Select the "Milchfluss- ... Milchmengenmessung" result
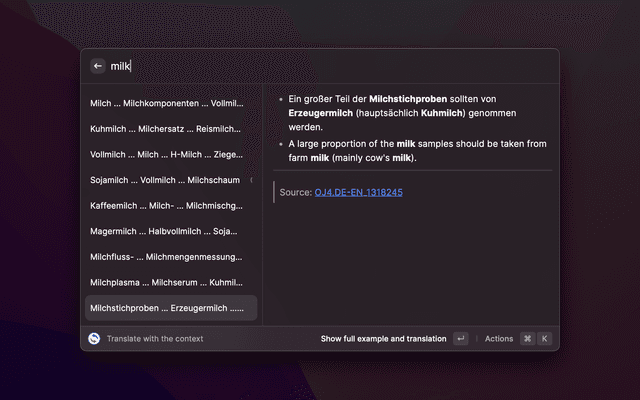The width and height of the screenshot is (640, 400). tap(166, 257)
